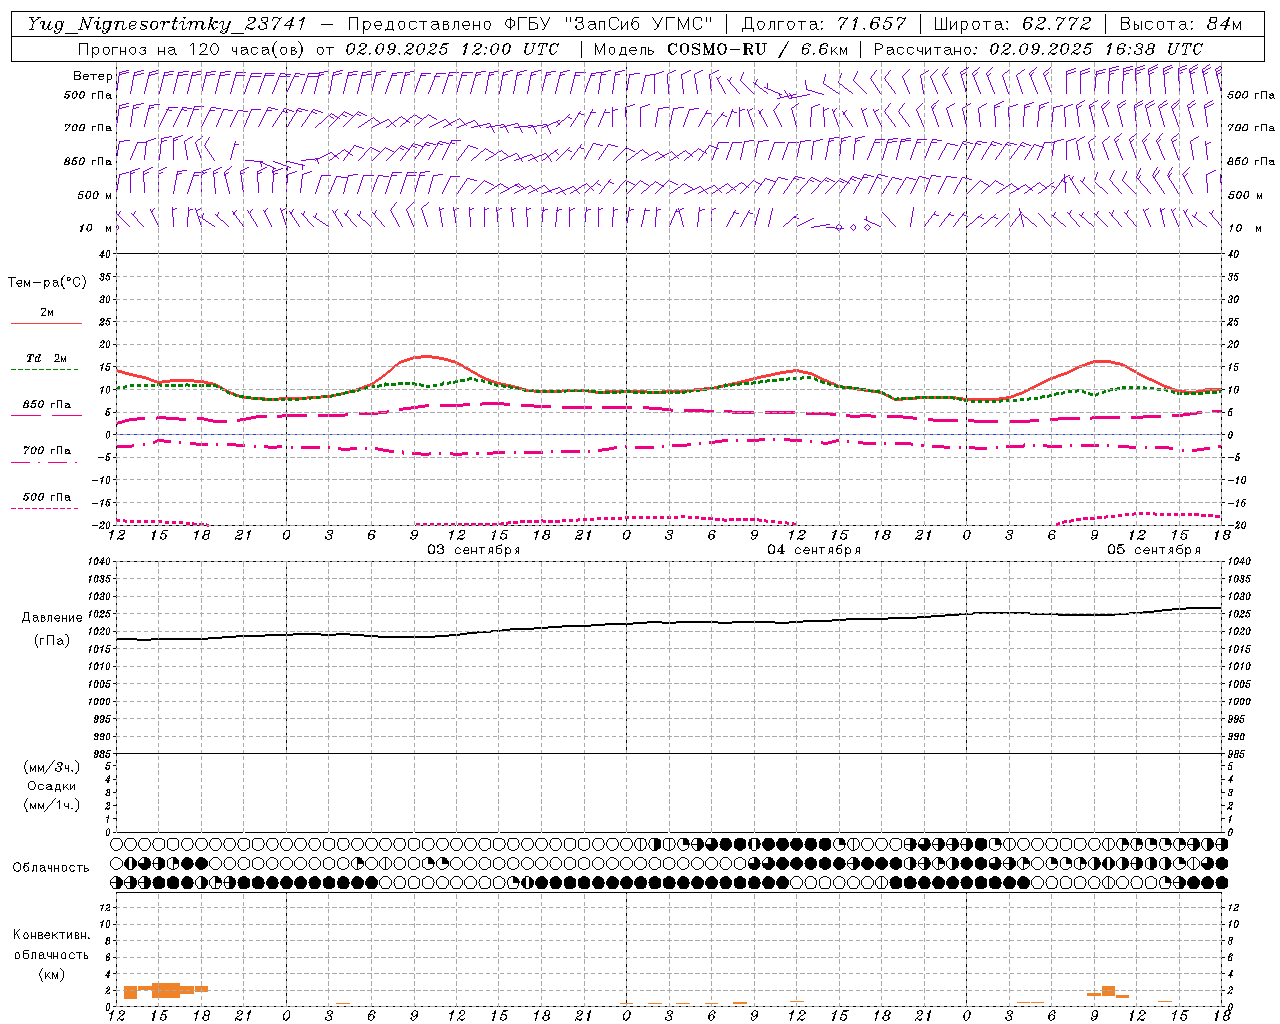Click the 04 сентября date label

pos(814,550)
